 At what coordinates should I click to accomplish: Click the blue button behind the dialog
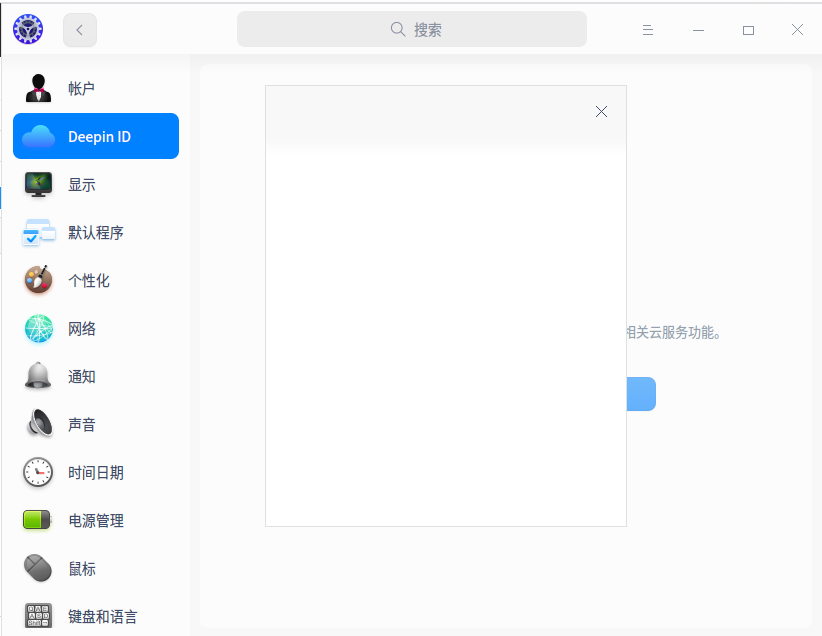[x=641, y=394]
